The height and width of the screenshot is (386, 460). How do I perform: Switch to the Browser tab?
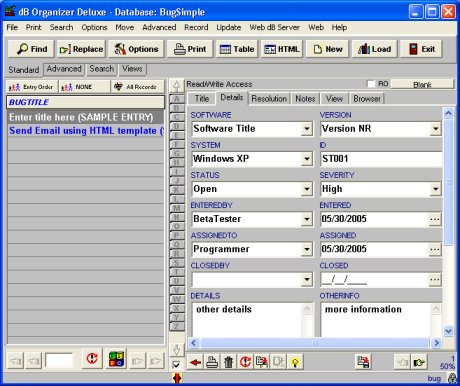367,99
